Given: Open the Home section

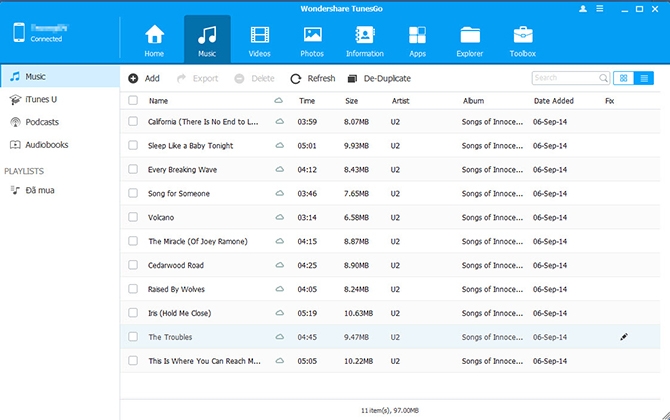Looking at the screenshot, I should coord(154,41).
